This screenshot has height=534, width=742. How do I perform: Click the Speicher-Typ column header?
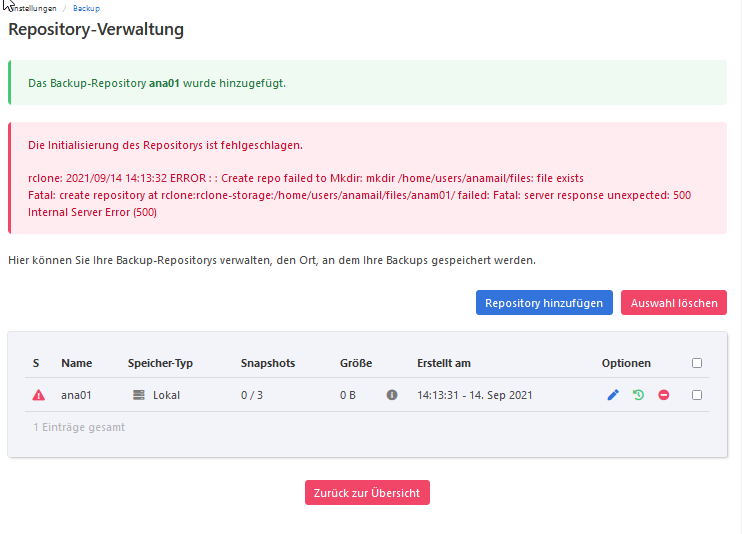click(160, 363)
